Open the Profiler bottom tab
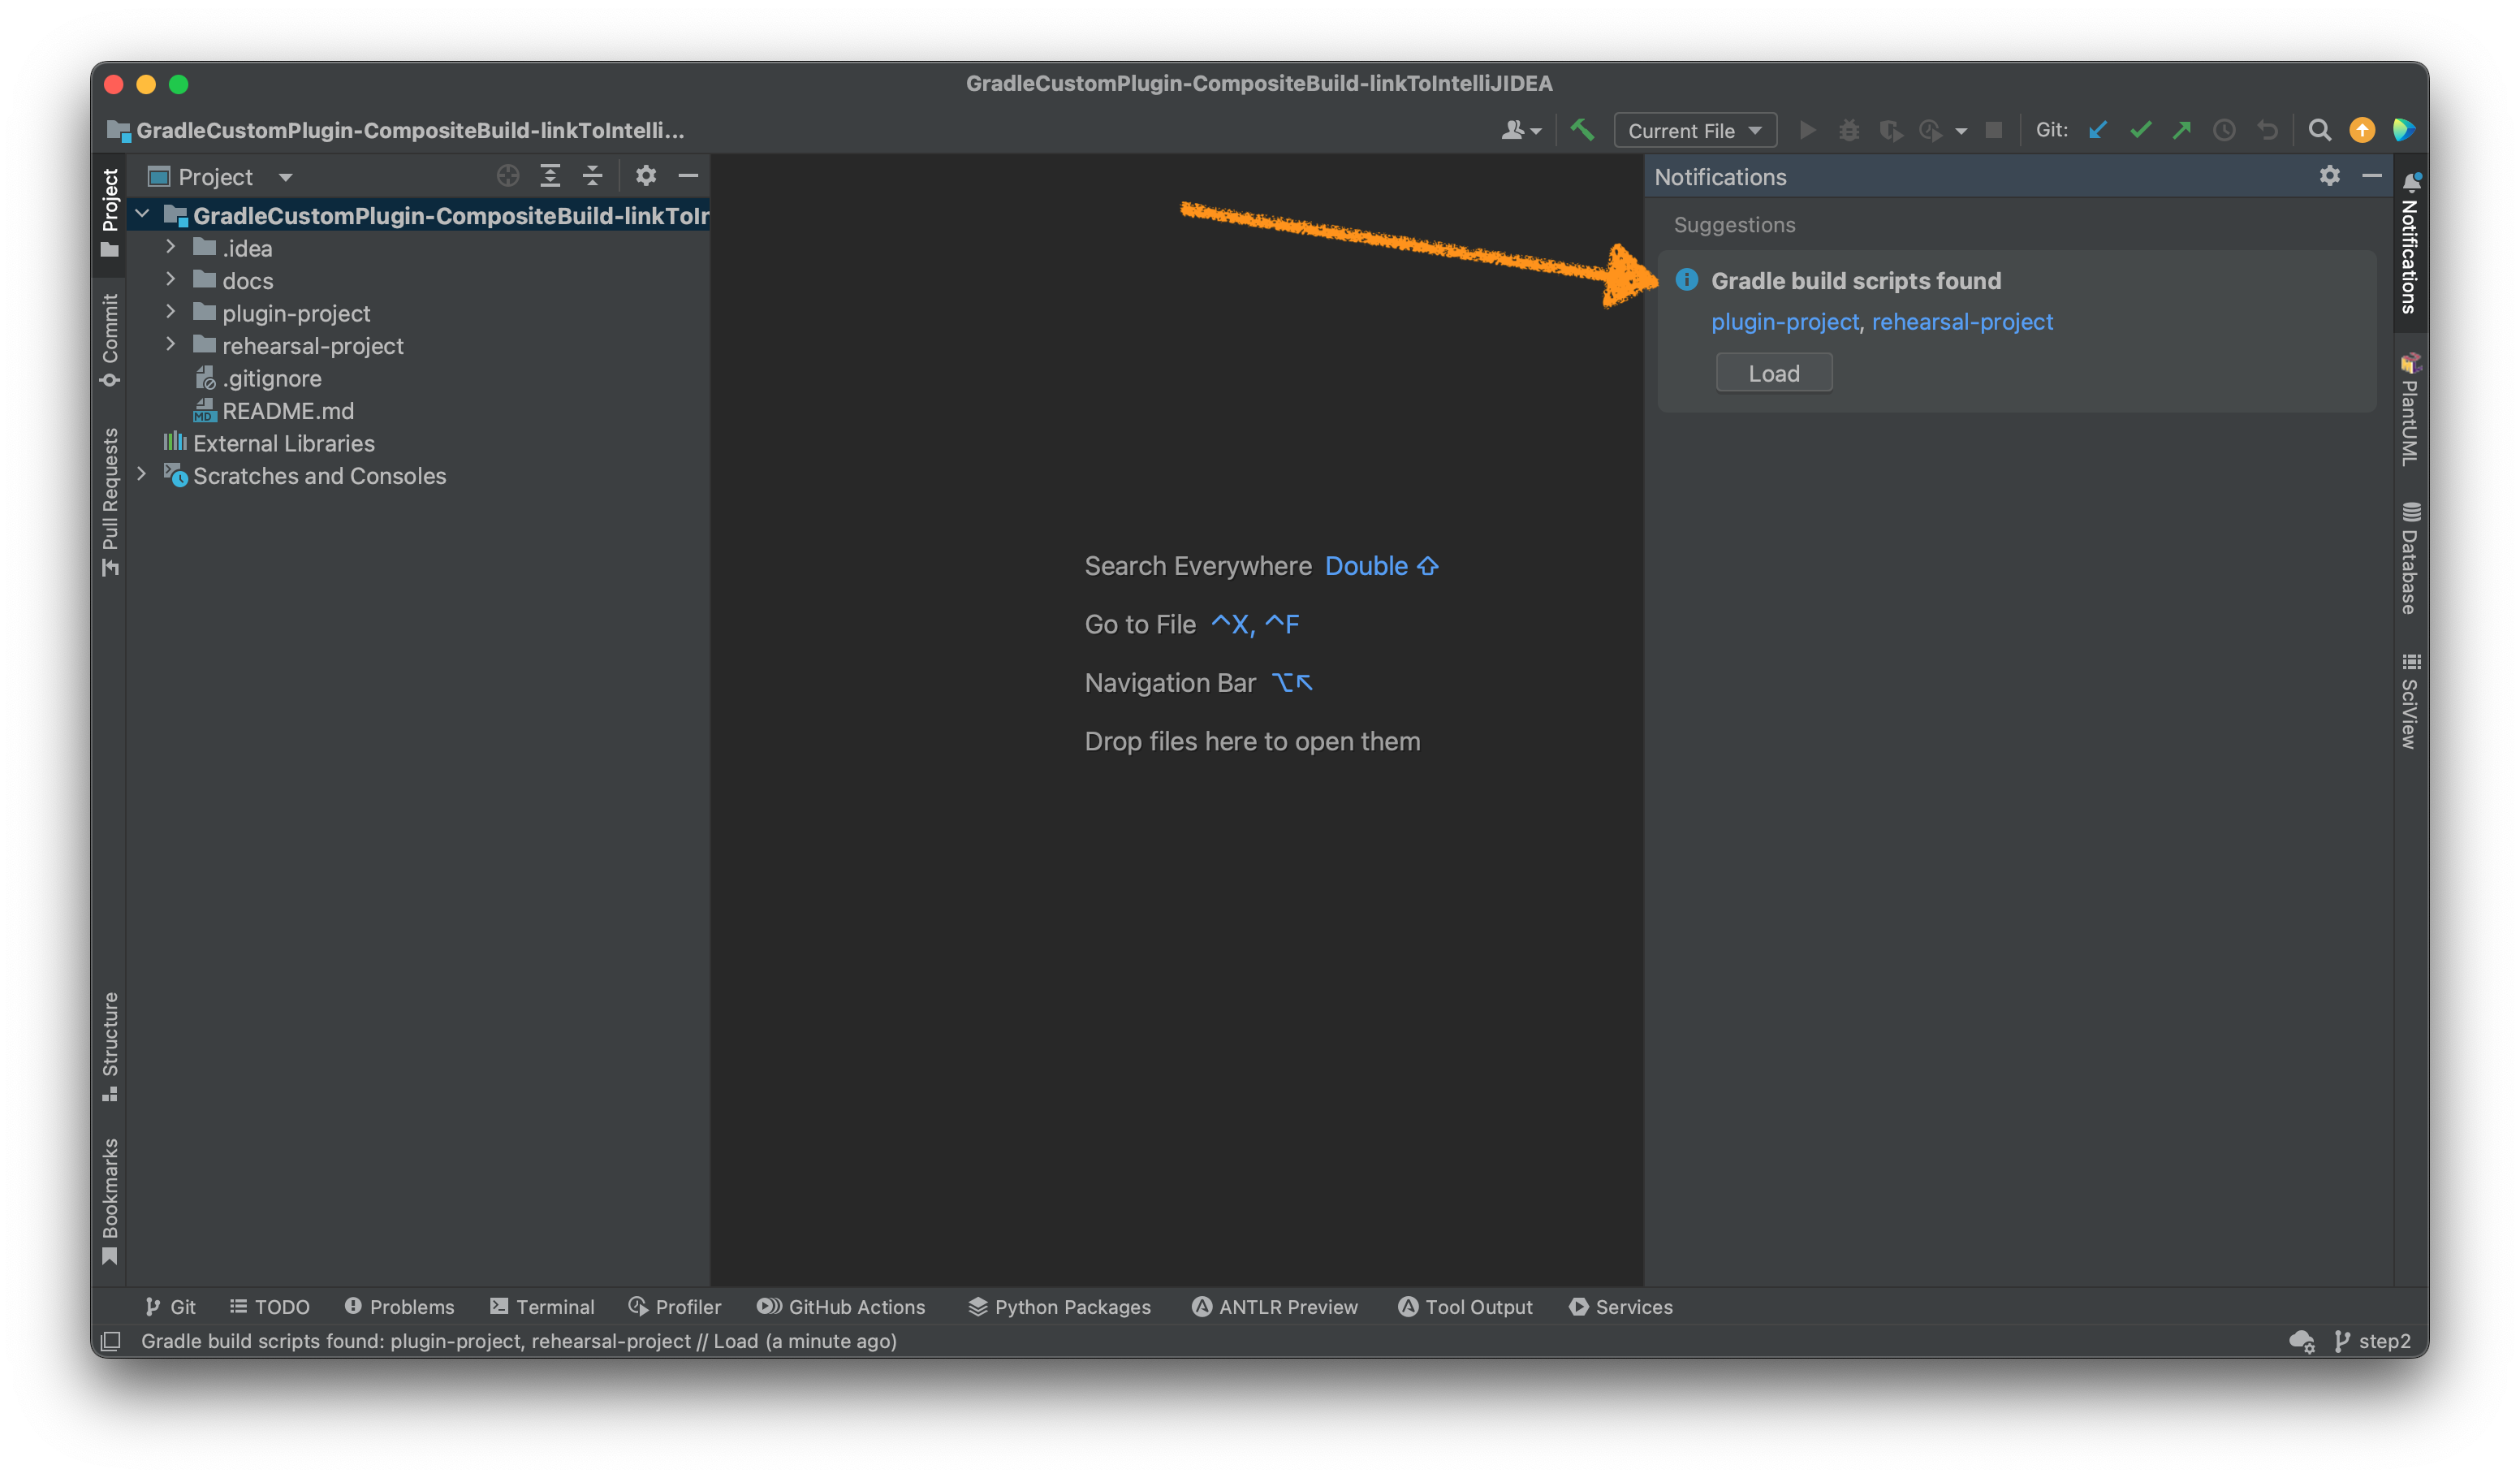Image resolution: width=2520 pixels, height=1478 pixels. tap(674, 1307)
